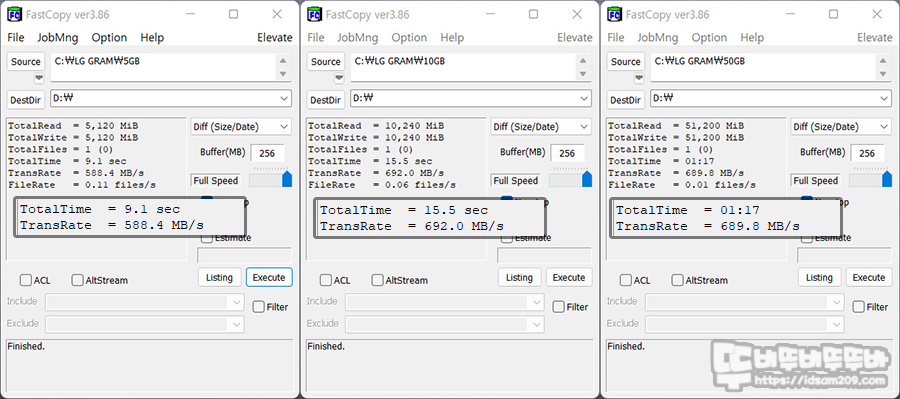Viewport: 900px width, 399px height.
Task: Click Execute button in 10GB window
Action: coord(569,277)
